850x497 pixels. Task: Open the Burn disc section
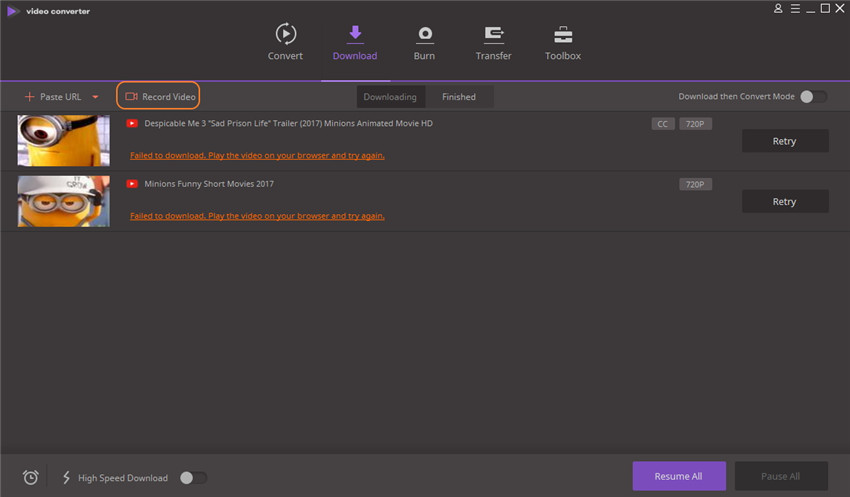(424, 42)
